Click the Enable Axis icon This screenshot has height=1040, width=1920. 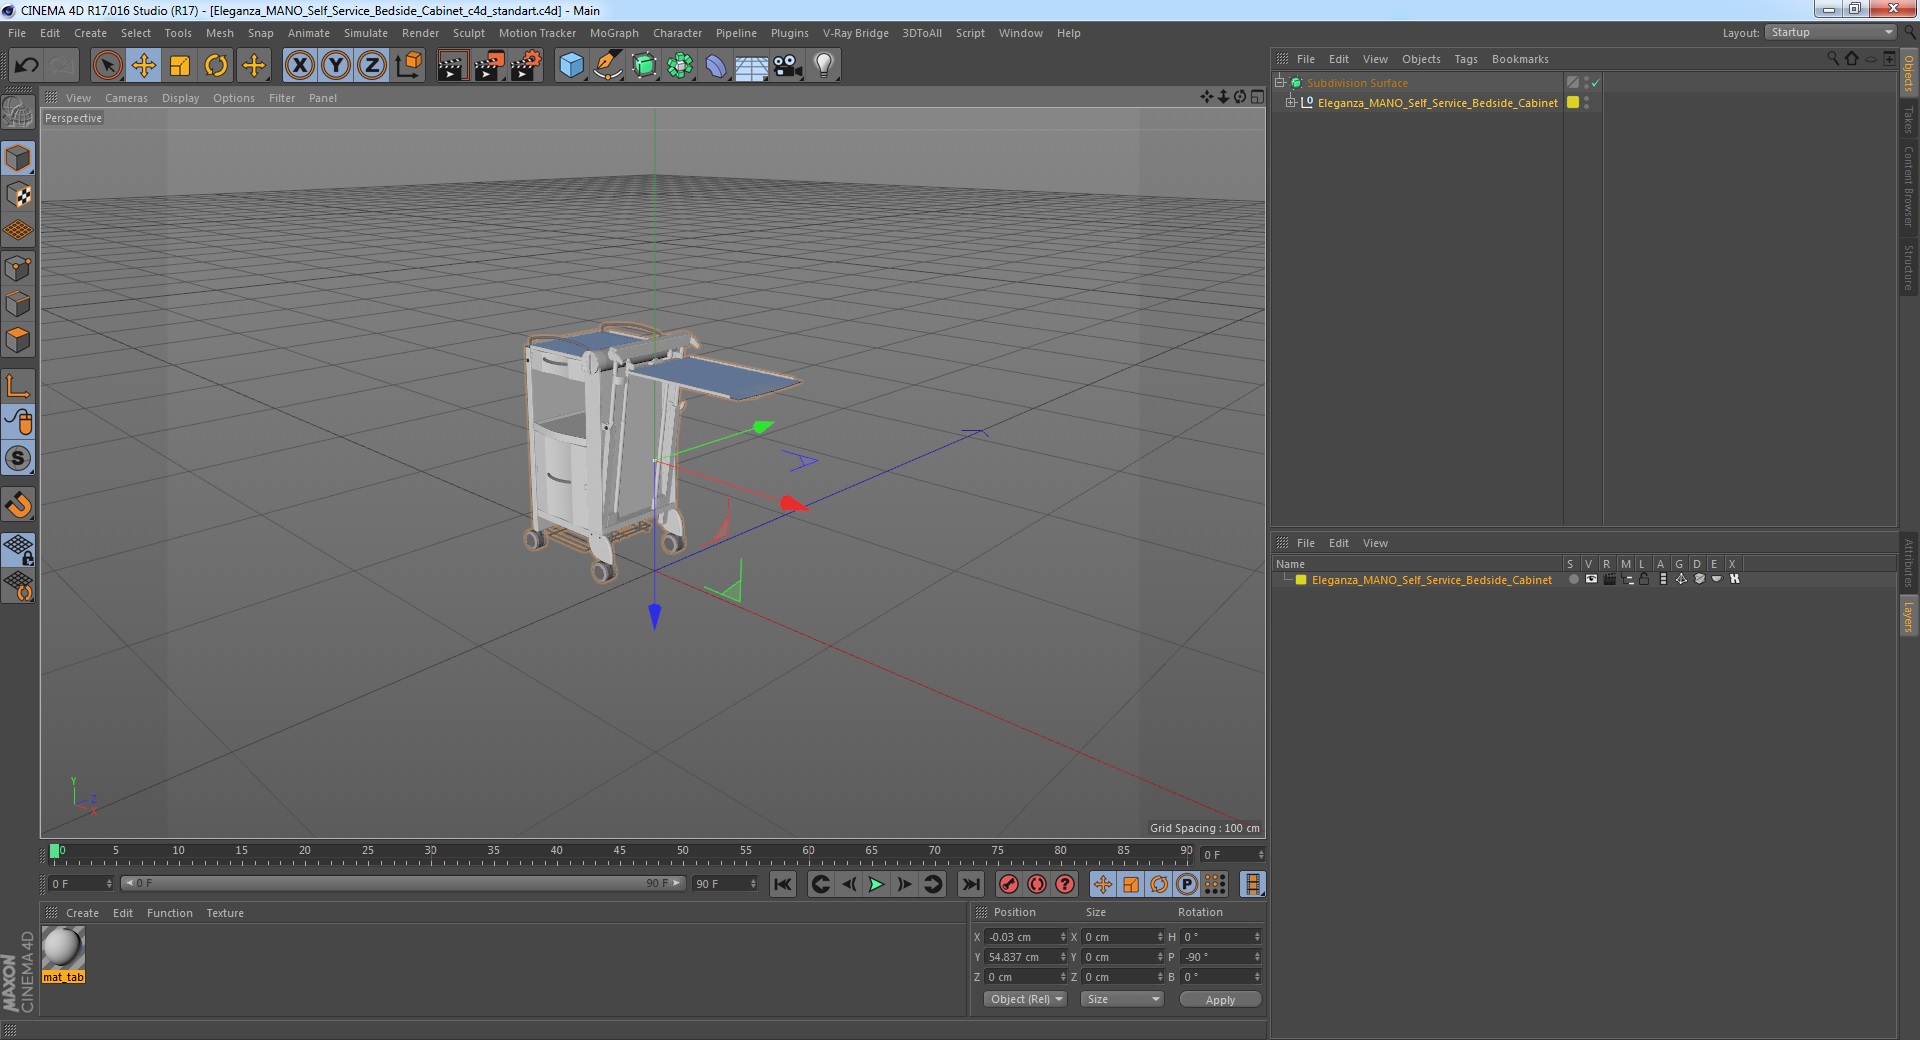[18, 386]
